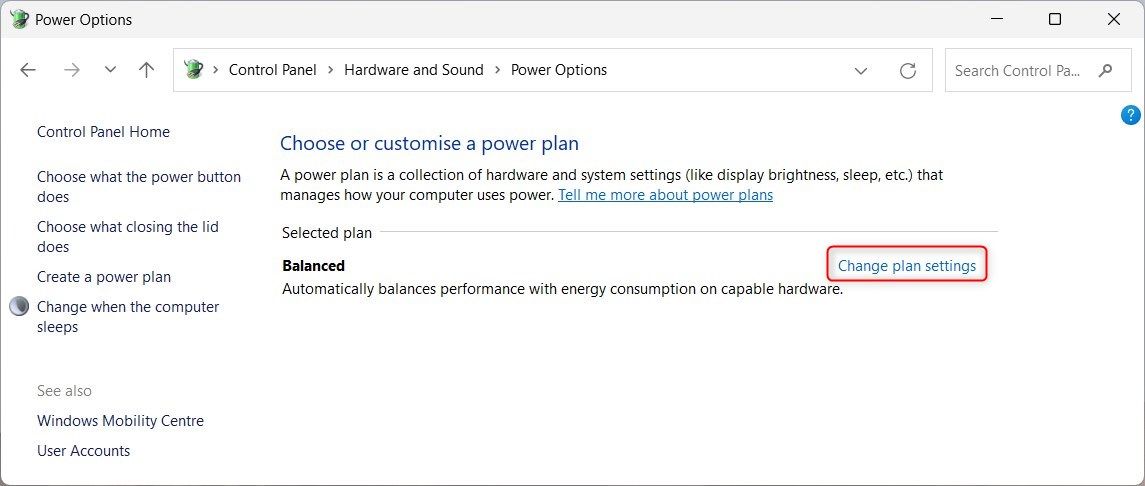Click the battery icon in the address bar
This screenshot has height=486, width=1145.
[194, 70]
